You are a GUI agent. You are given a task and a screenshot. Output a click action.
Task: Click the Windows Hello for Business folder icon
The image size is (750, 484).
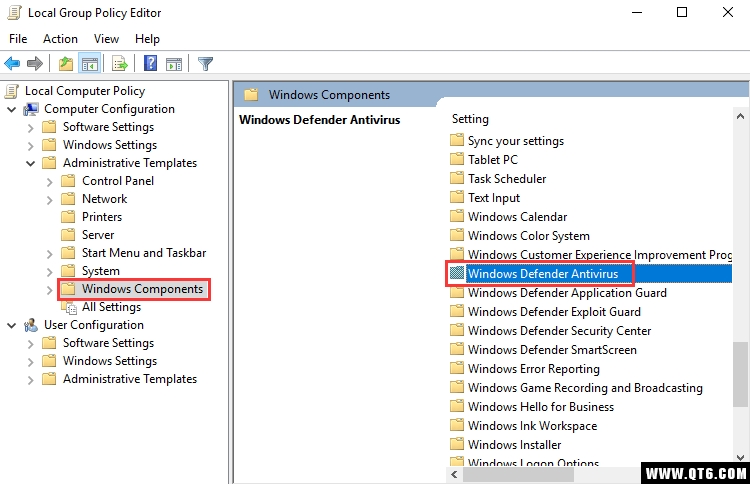pos(457,406)
